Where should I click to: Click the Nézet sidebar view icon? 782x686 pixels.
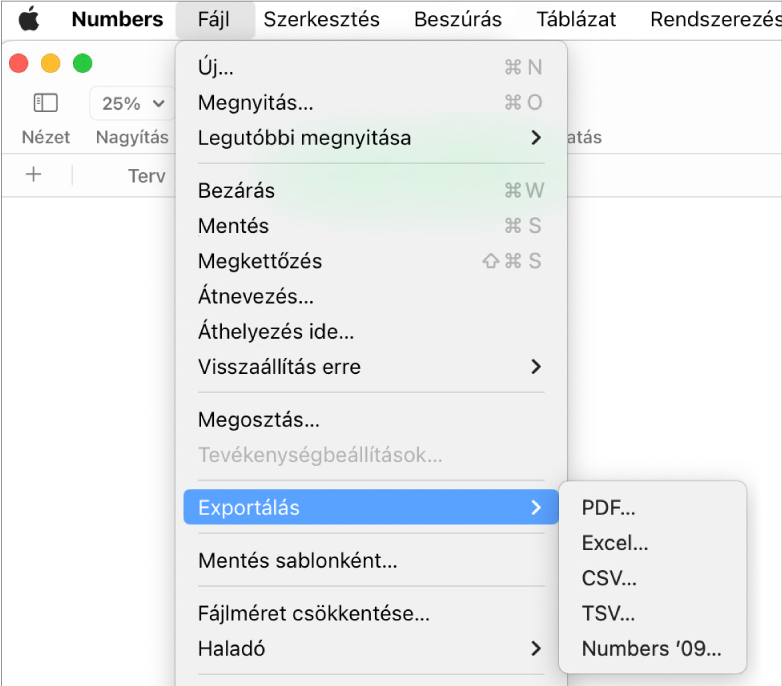click(x=45, y=103)
